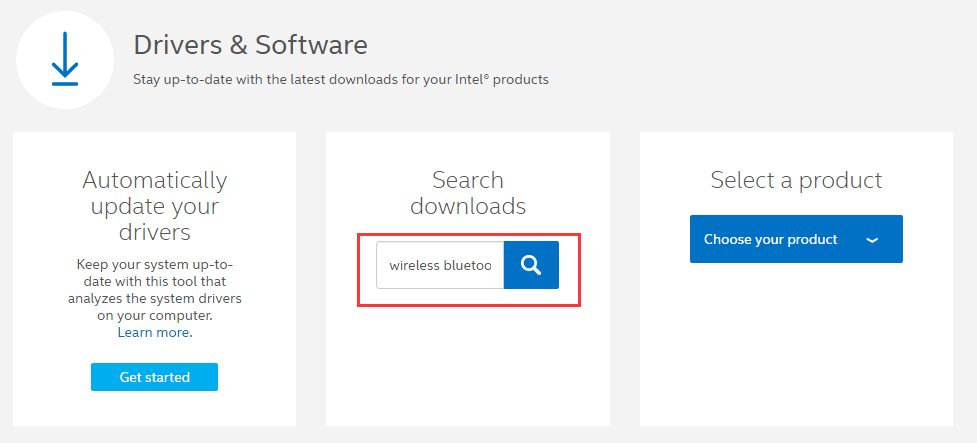Click the Search downloads heading
The height and width of the screenshot is (443, 977).
click(x=467, y=193)
